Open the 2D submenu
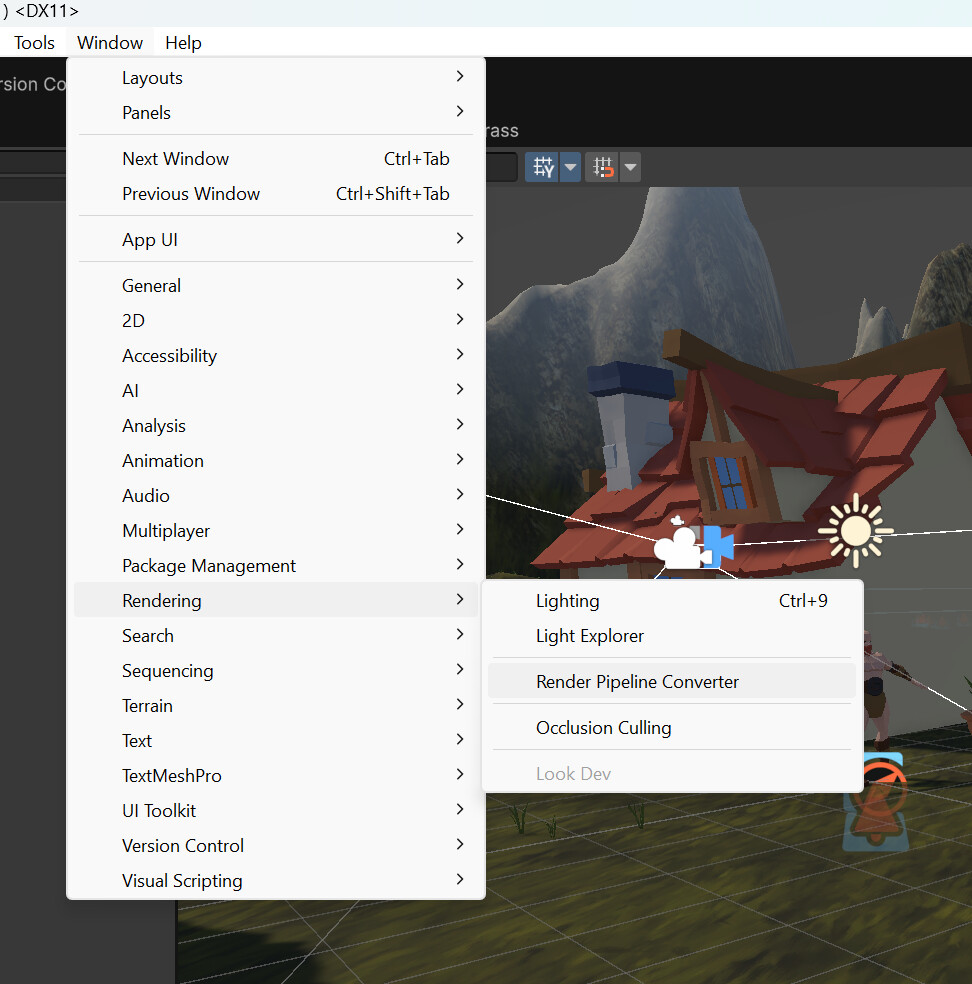Image resolution: width=972 pixels, height=984 pixels. coord(276,321)
